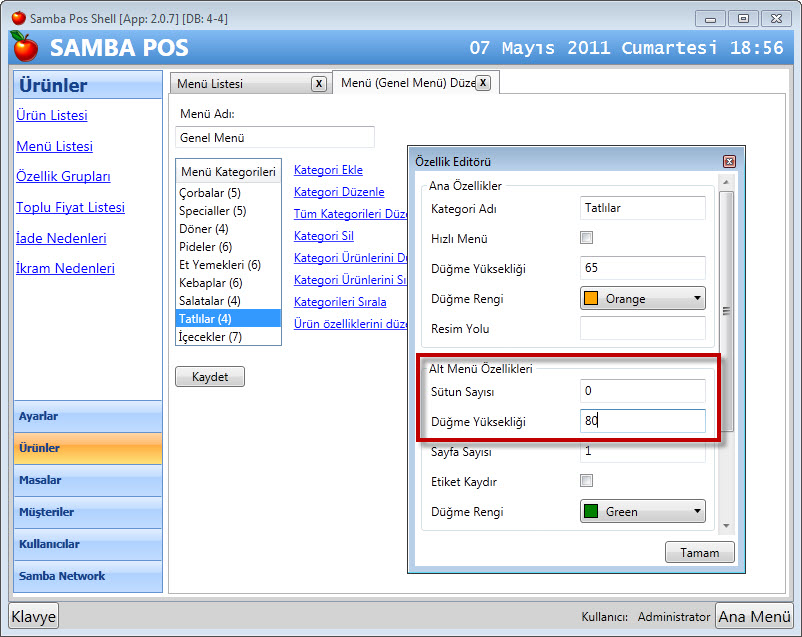Viewport: 802px width, 637px height.
Task: Close the Menü Listesi tab
Action: [x=318, y=84]
